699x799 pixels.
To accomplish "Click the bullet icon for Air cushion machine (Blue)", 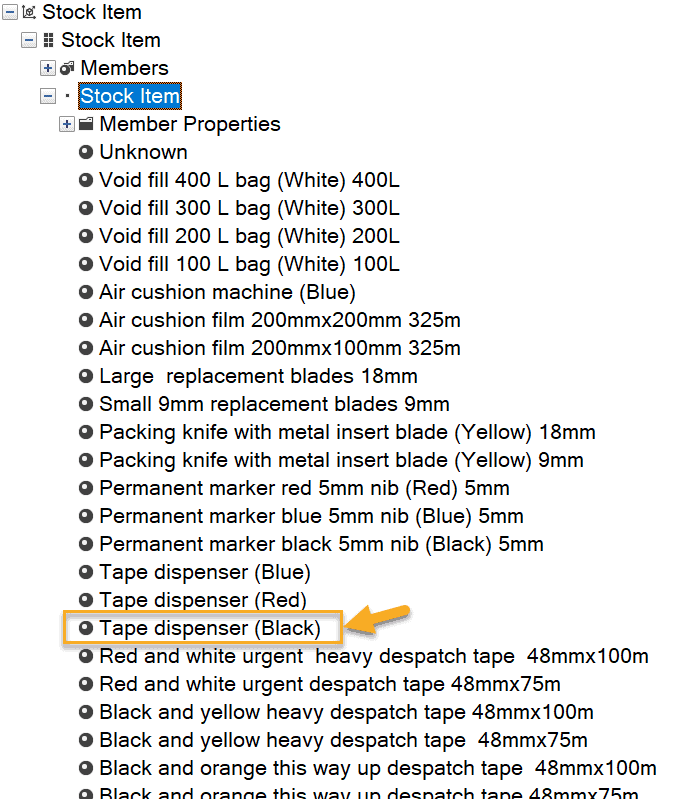I will [x=86, y=293].
